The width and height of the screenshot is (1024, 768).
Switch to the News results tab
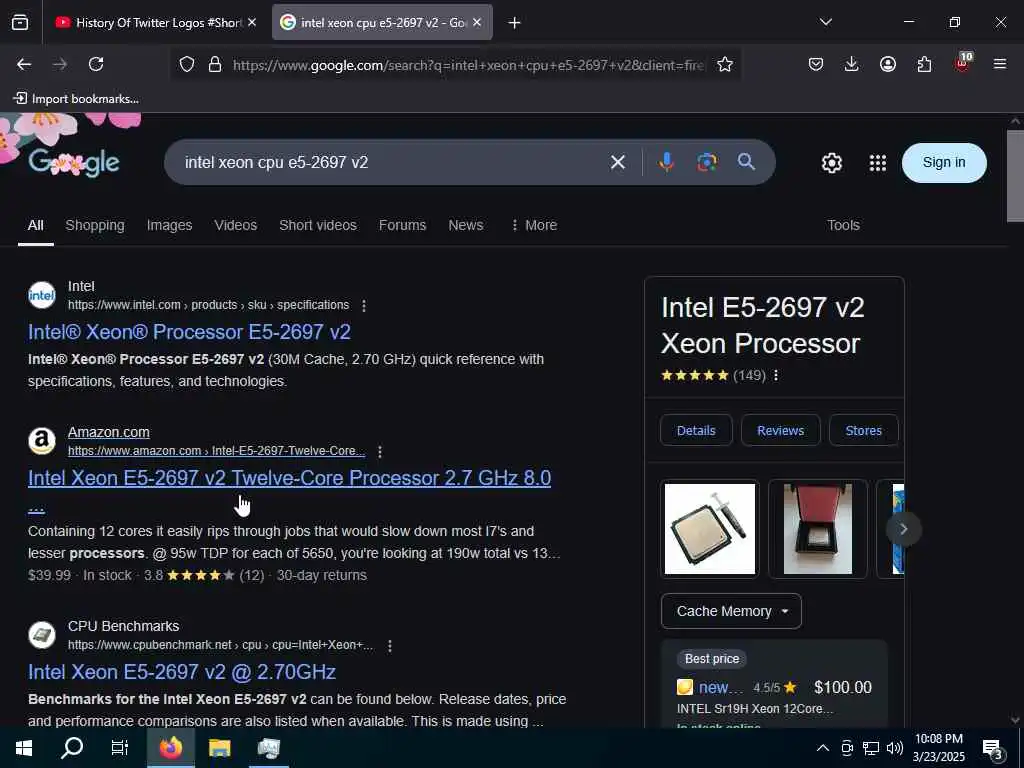tap(466, 225)
